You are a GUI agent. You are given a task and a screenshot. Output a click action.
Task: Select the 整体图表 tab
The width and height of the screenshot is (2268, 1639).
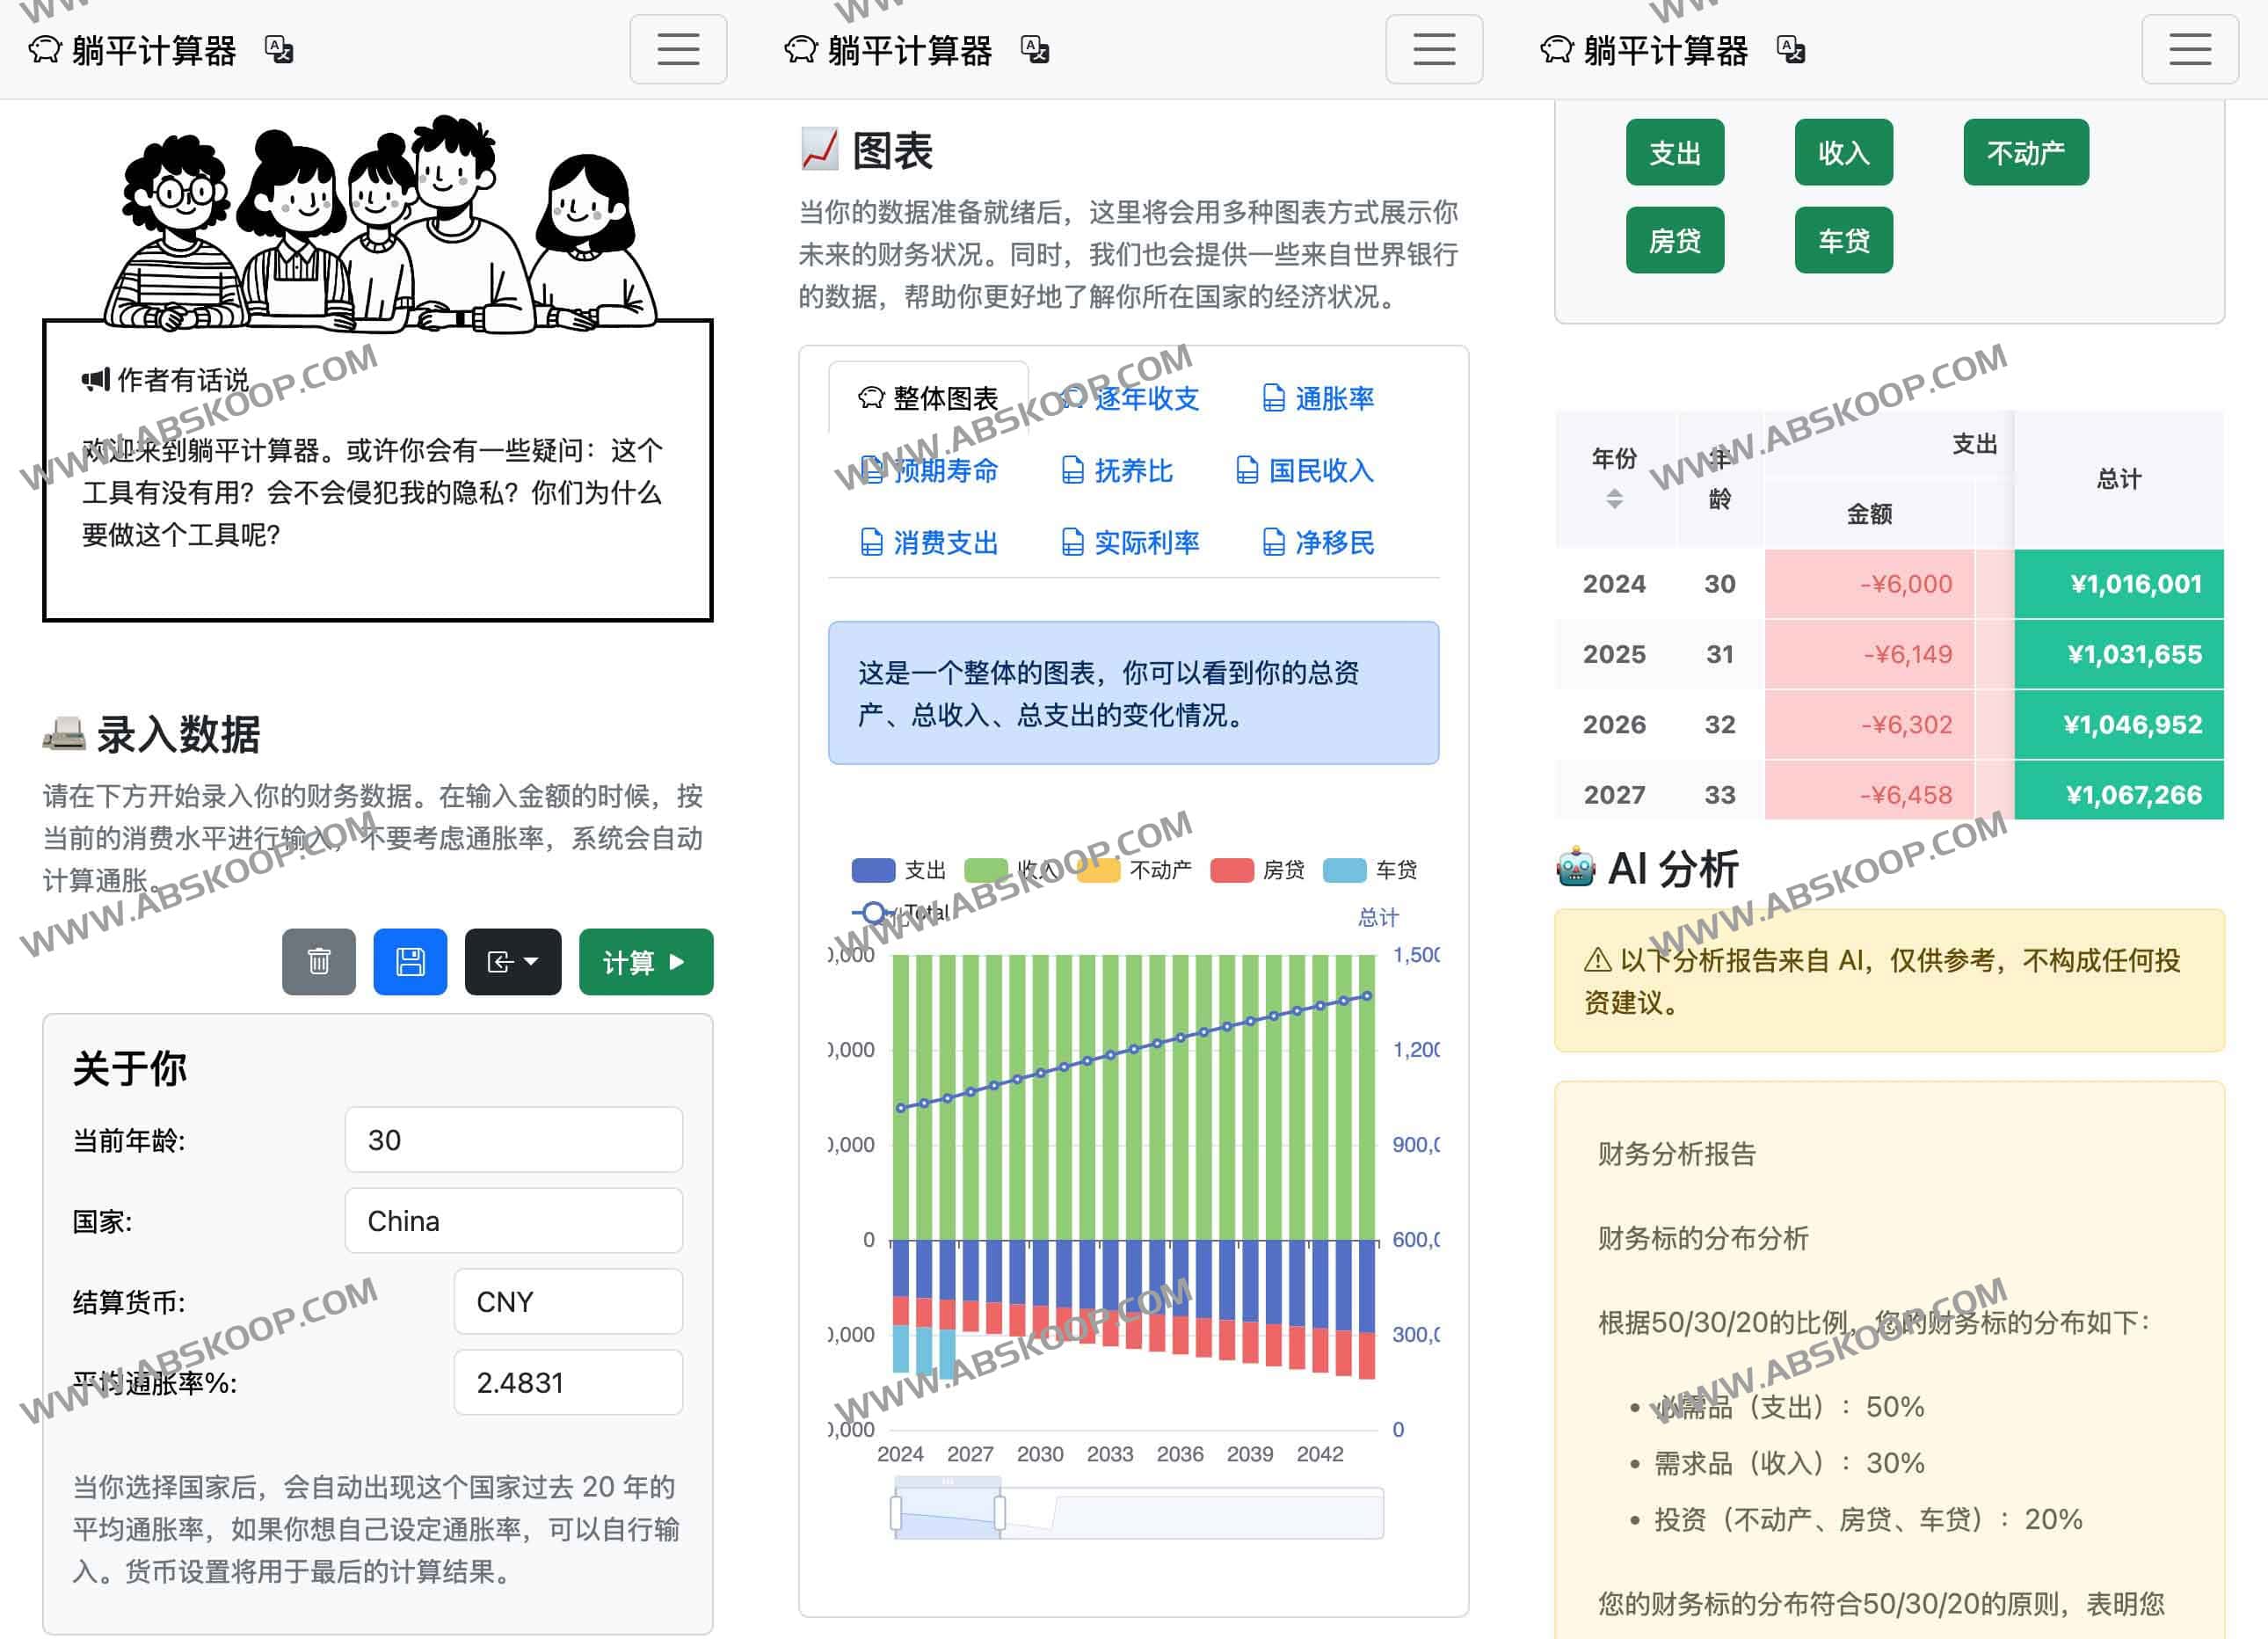928,398
